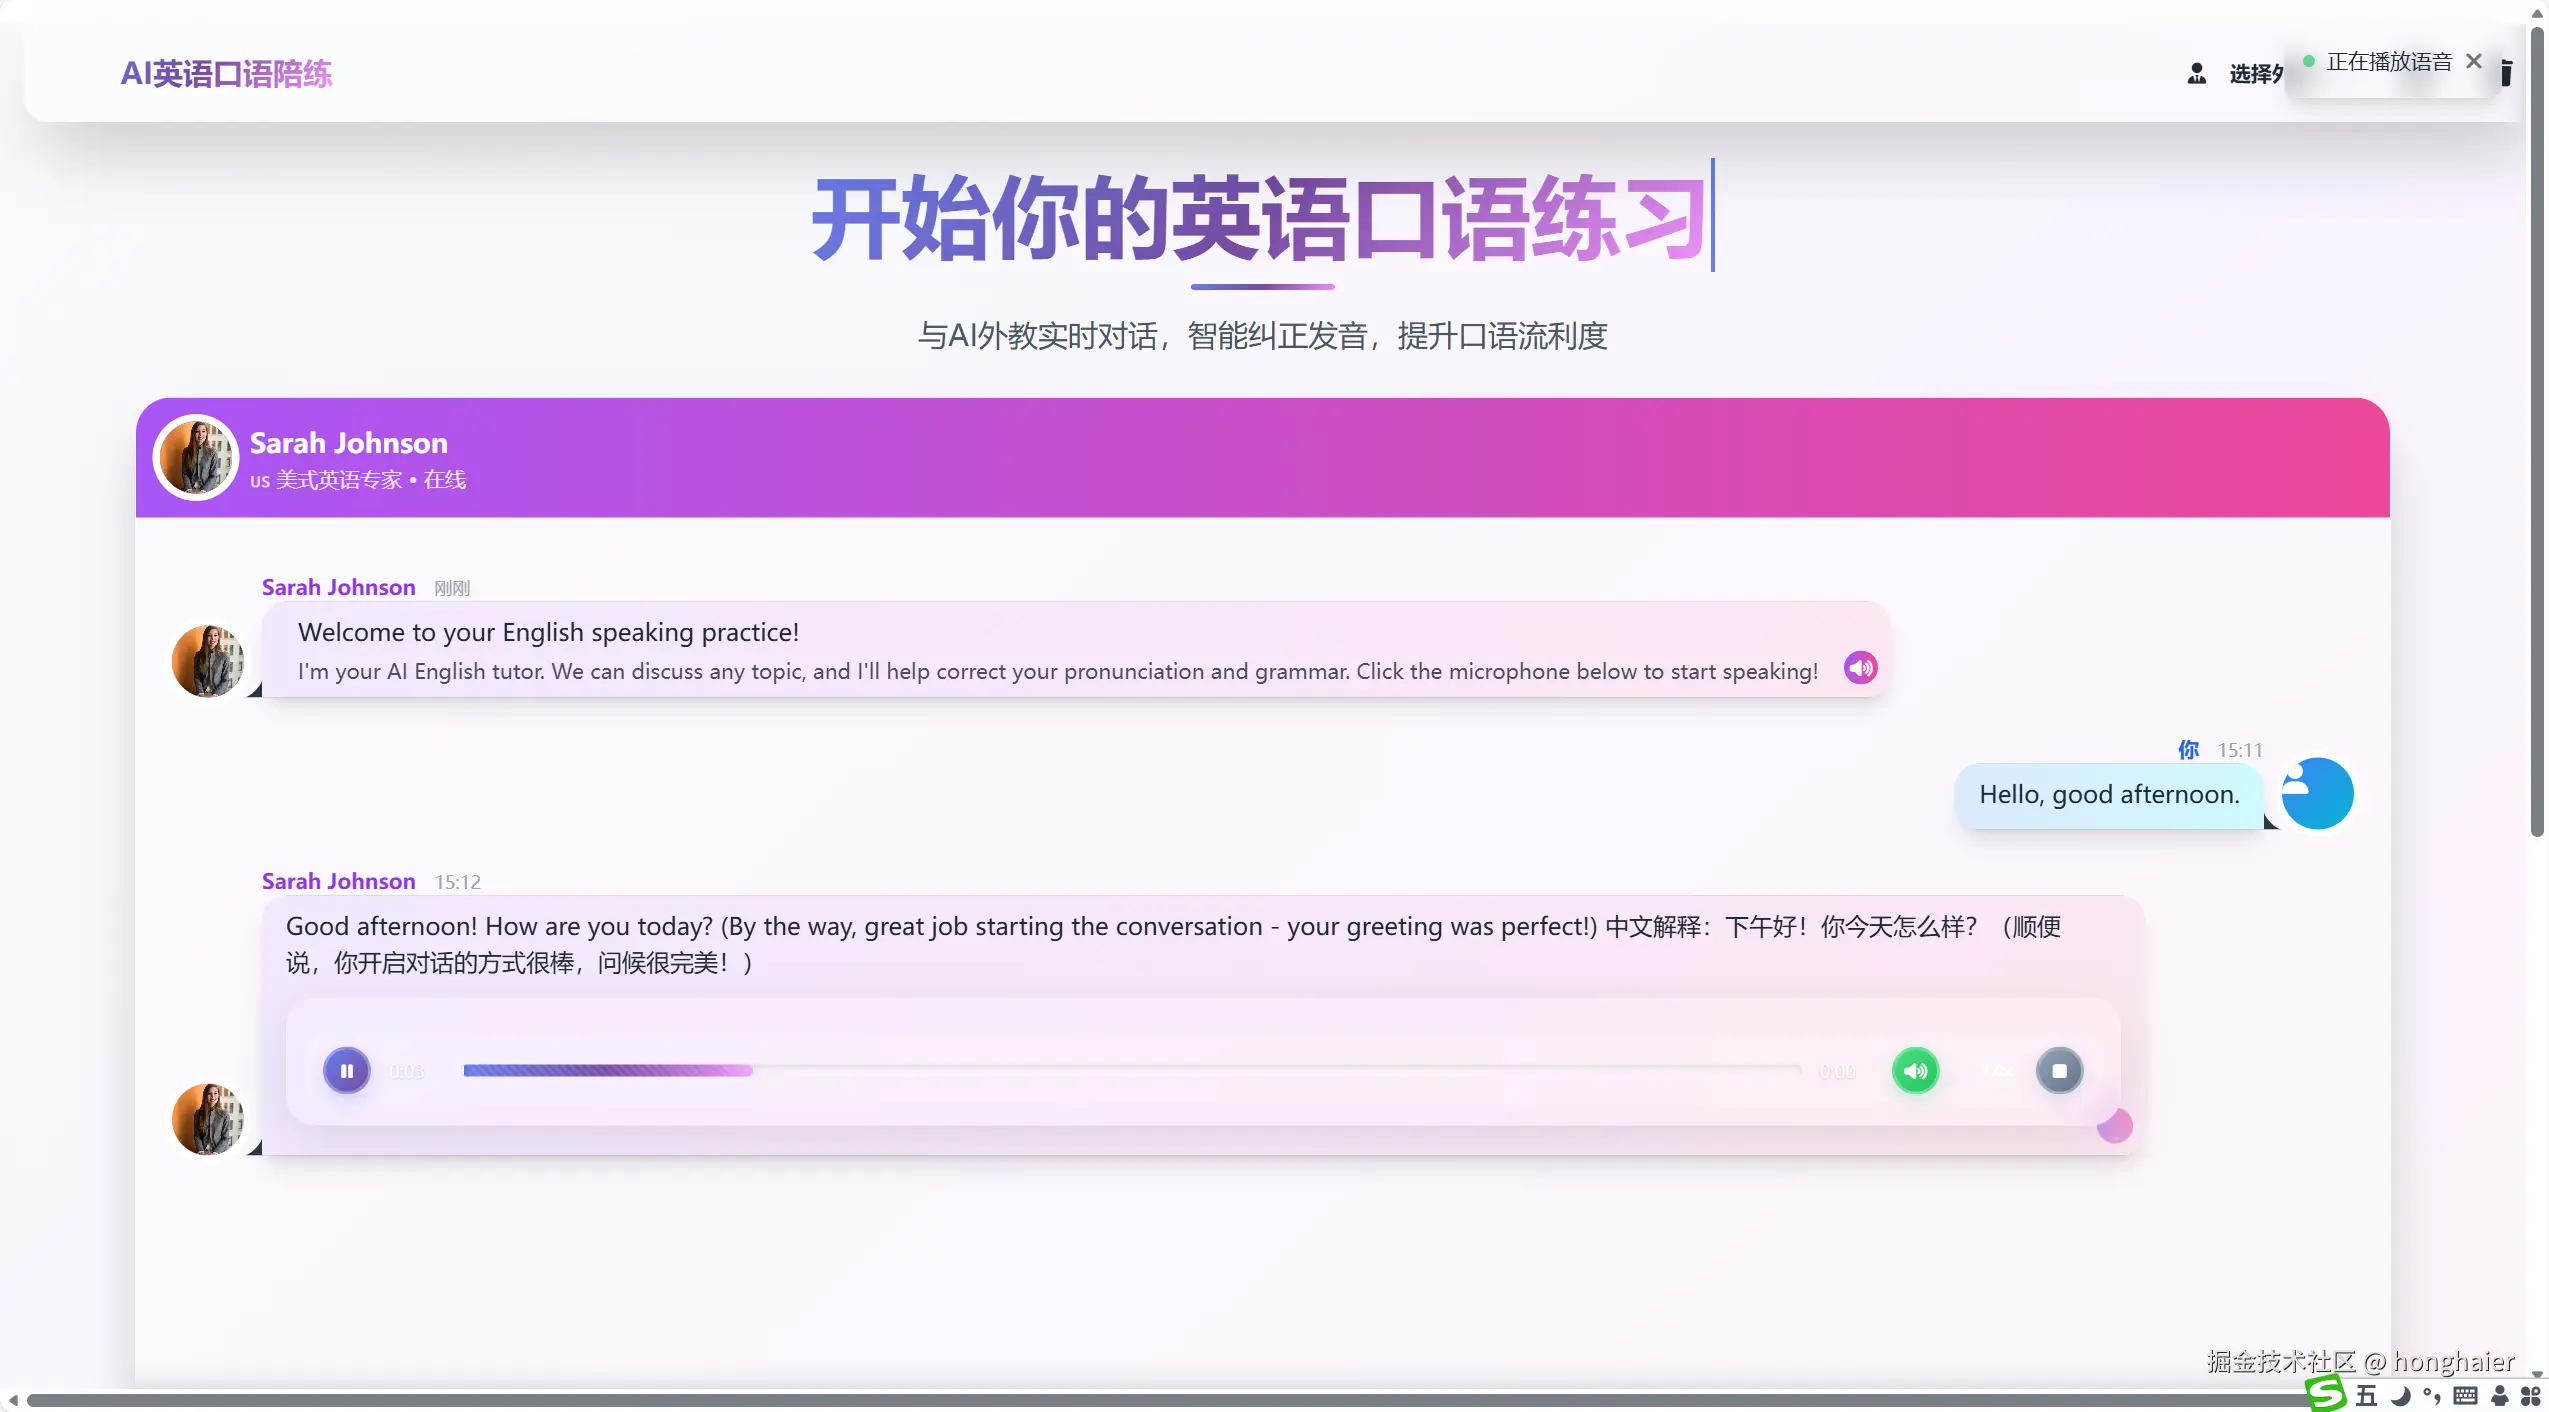Mute audio with green speaker button
Image resolution: width=2549 pixels, height=1412 pixels.
pyautogui.click(x=1915, y=1071)
